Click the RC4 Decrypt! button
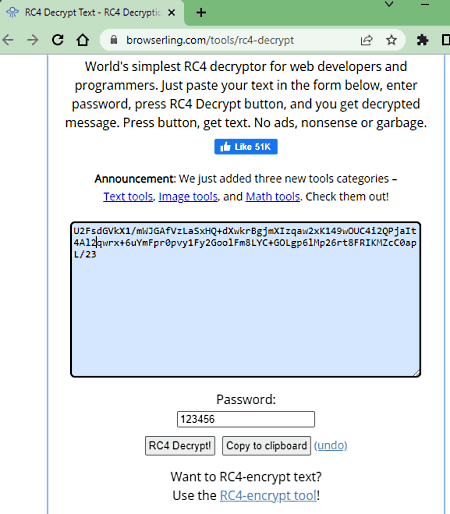This screenshot has height=514, width=450. [180, 446]
